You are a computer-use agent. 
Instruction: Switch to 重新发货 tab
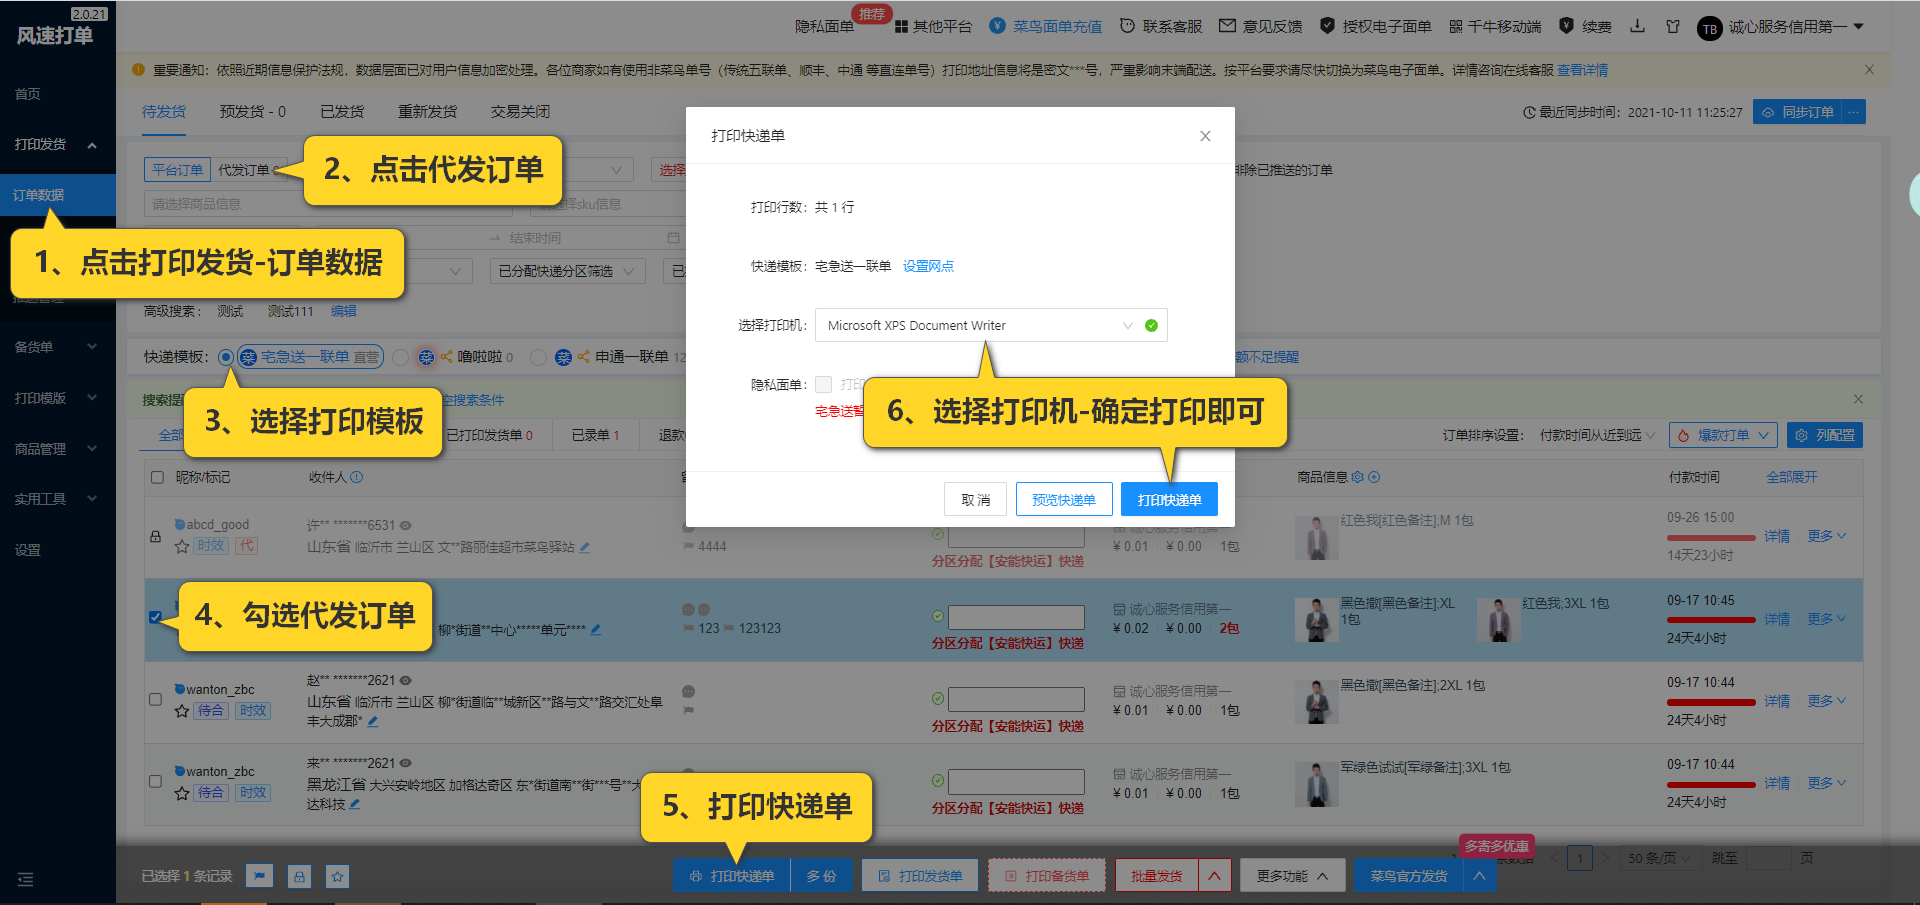(427, 112)
